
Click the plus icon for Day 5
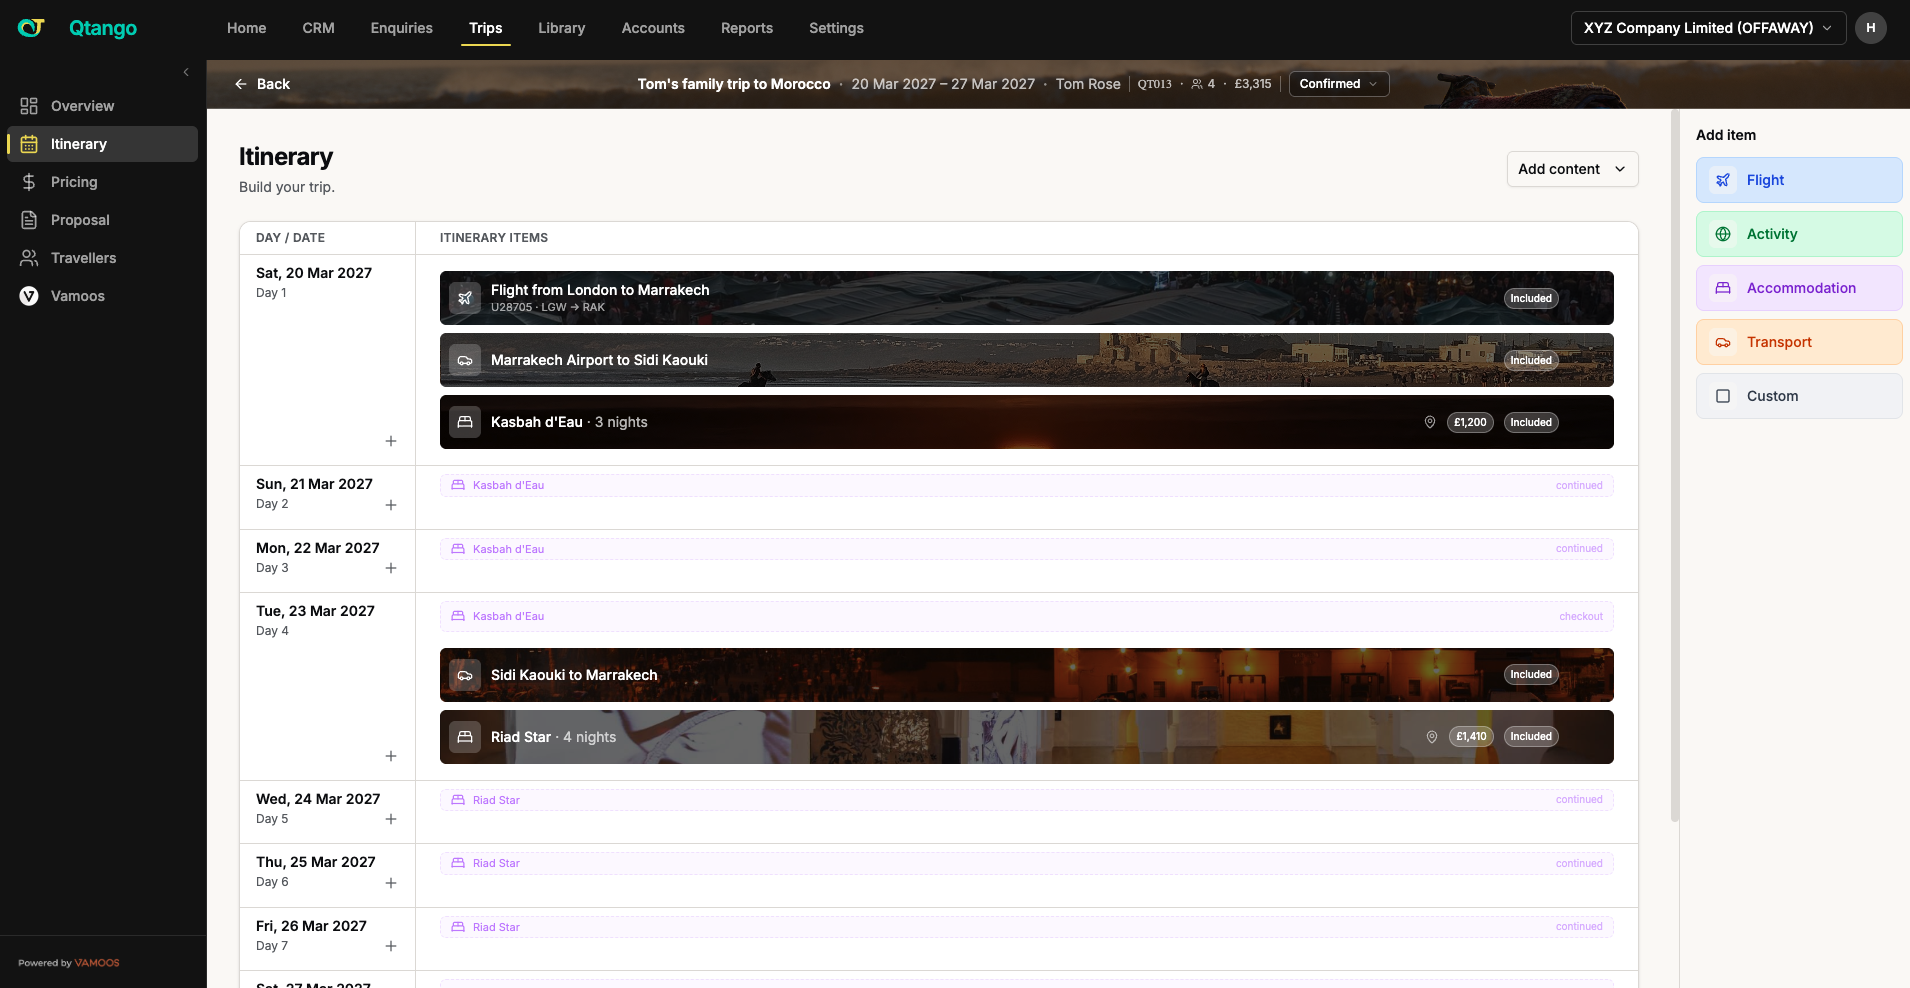coord(391,819)
